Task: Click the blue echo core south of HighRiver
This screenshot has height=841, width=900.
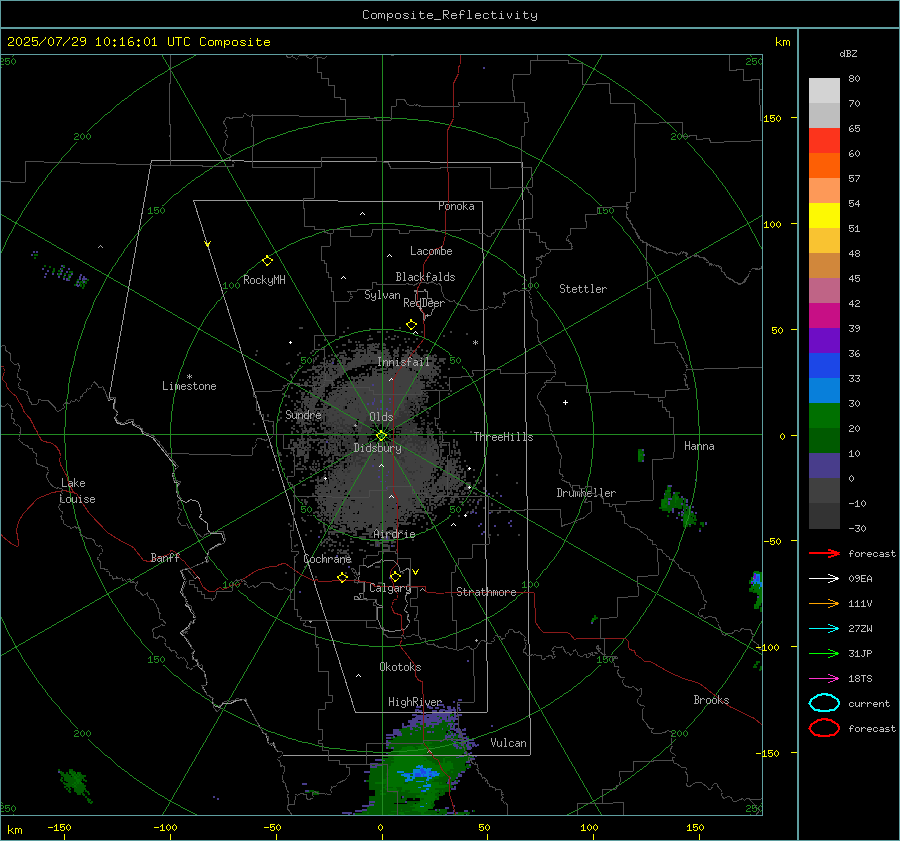Action: (x=421, y=773)
